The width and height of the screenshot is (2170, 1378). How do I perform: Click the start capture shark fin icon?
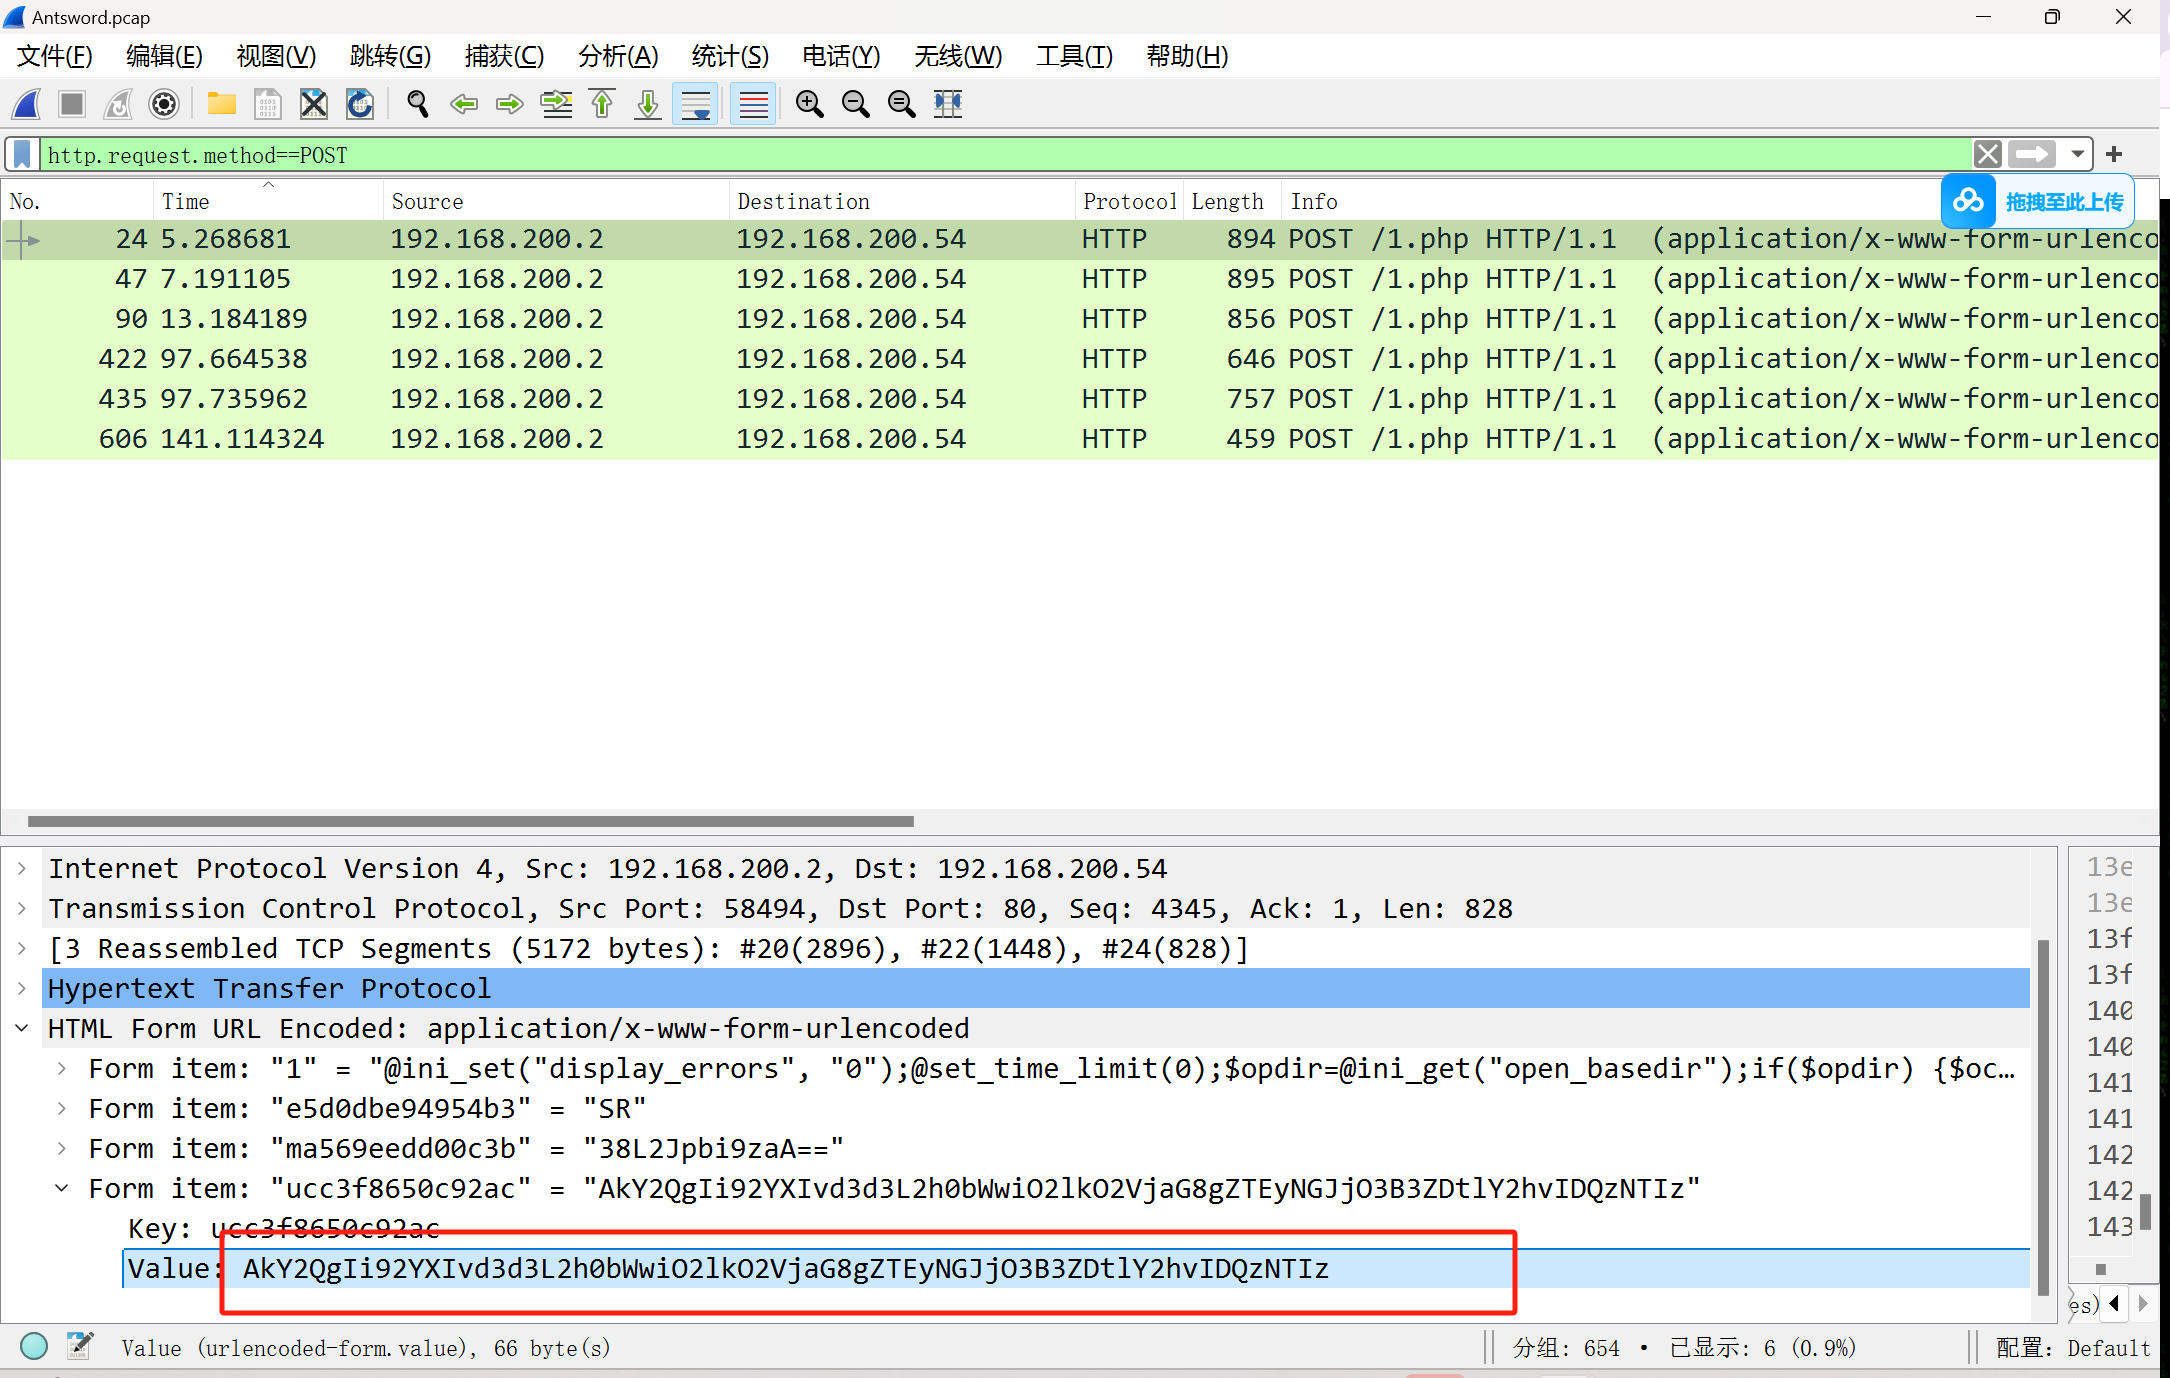[x=27, y=104]
